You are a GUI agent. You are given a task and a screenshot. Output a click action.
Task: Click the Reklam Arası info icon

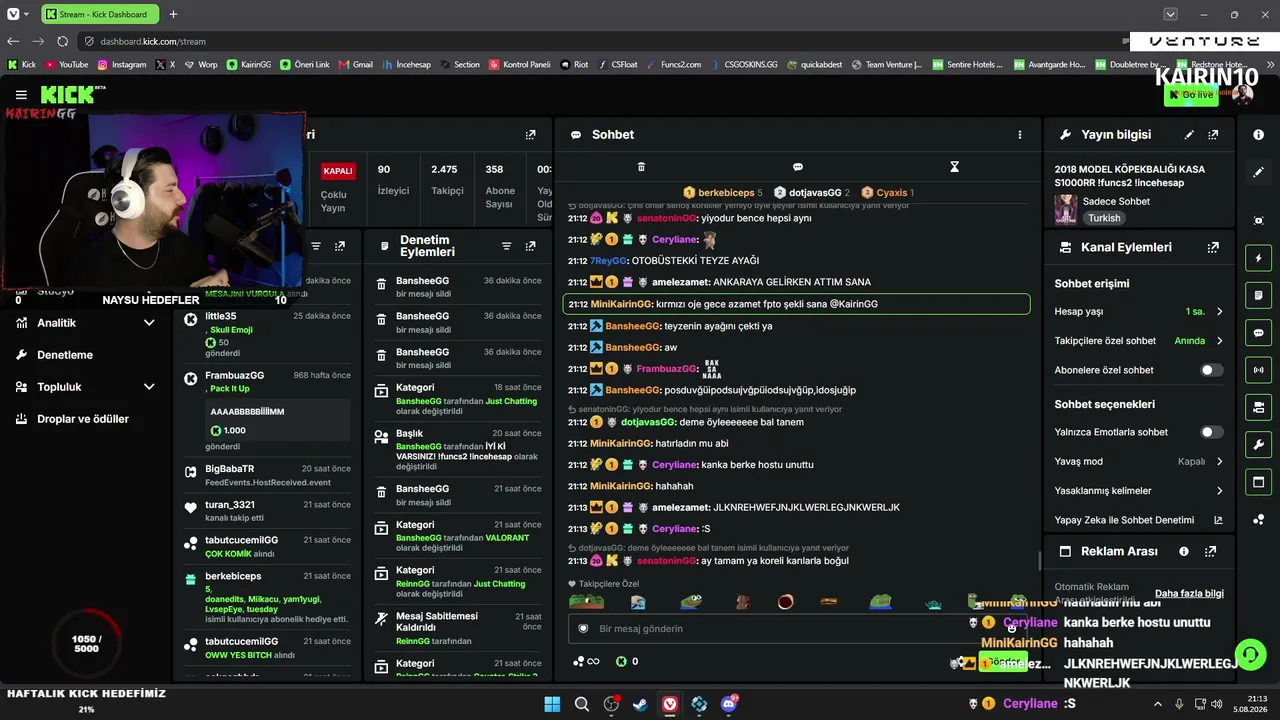point(1184,551)
